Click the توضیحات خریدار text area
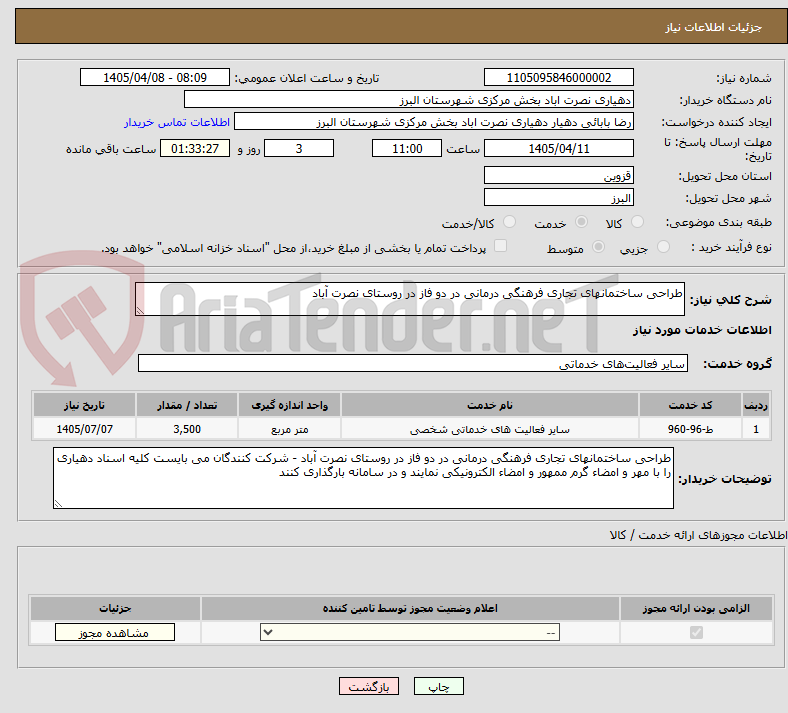The height and width of the screenshot is (713, 788). pos(363,478)
